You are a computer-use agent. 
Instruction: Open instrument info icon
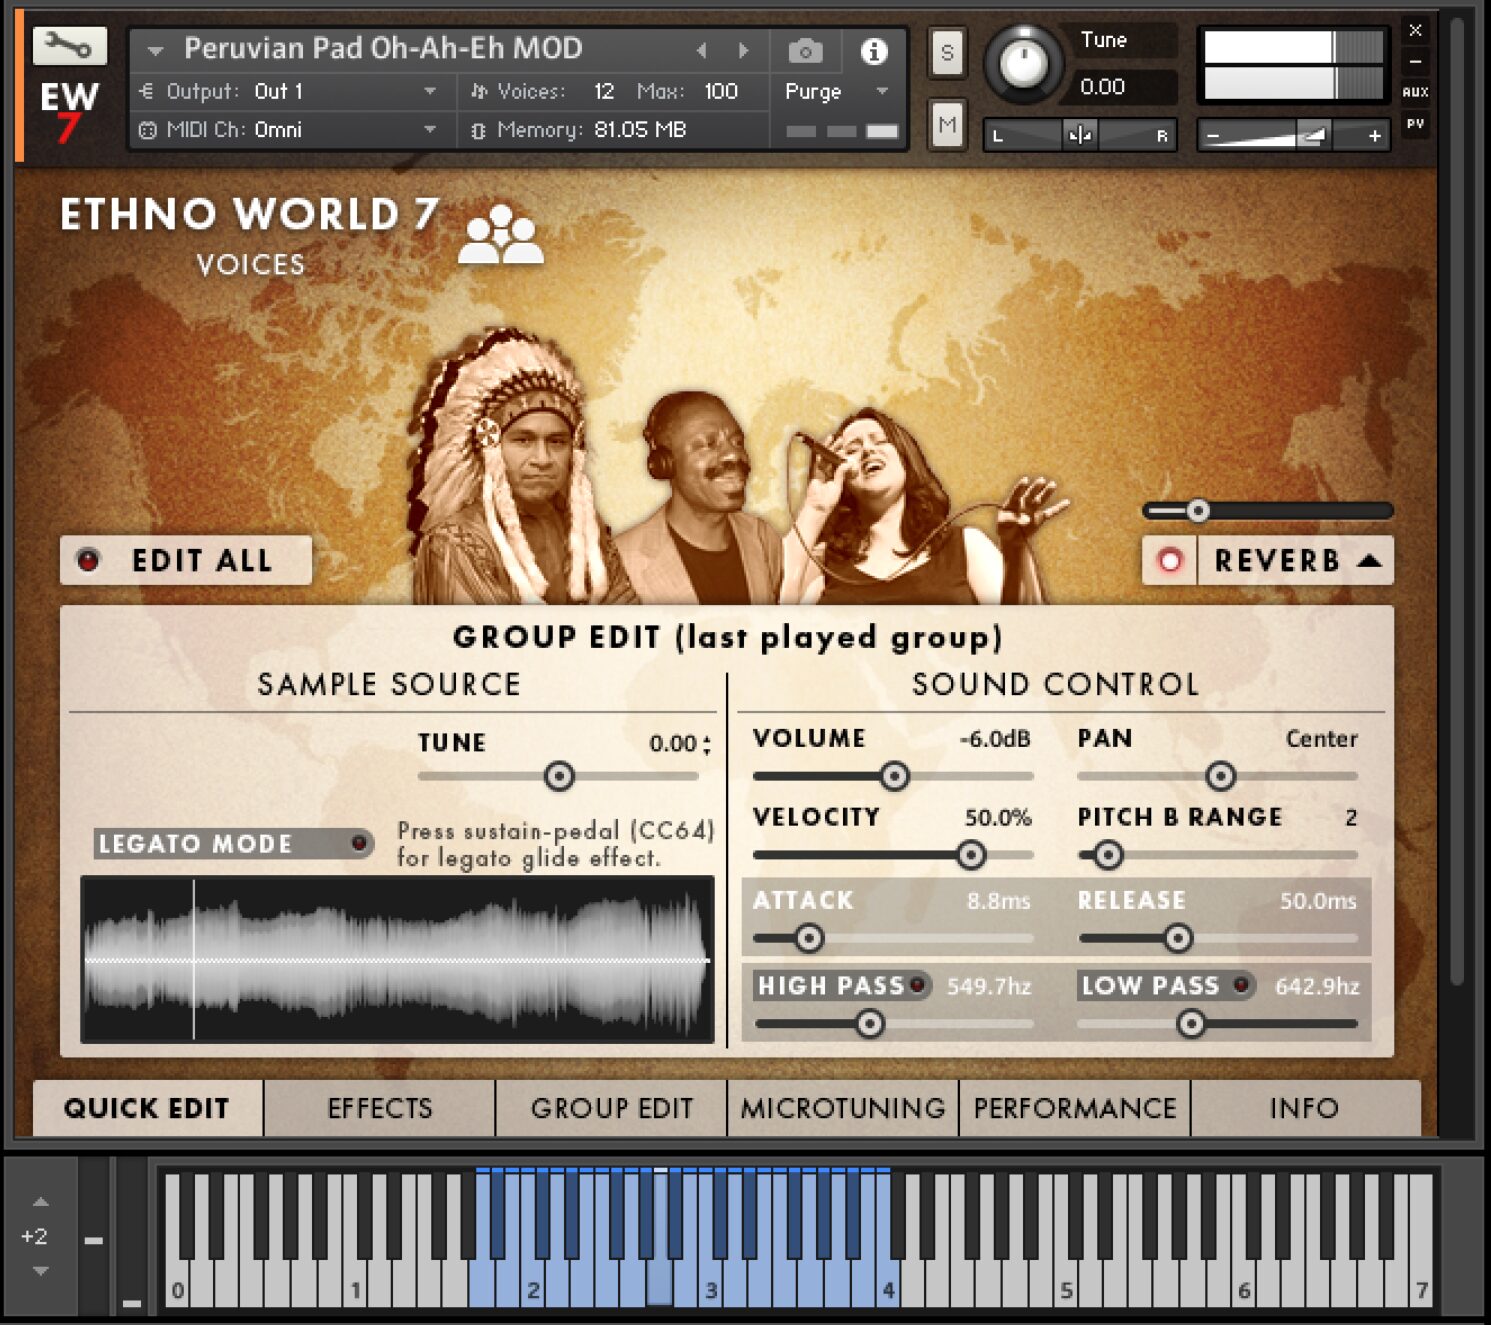[874, 51]
